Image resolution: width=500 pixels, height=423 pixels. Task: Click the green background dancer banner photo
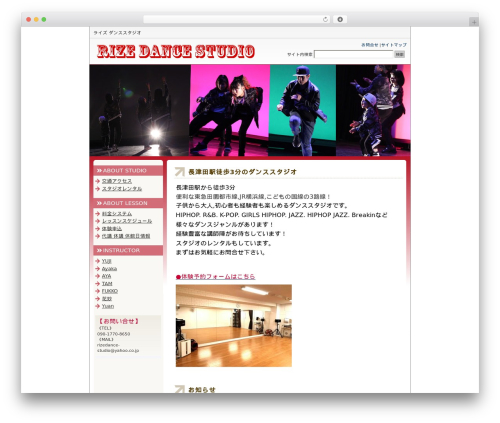coord(303,110)
